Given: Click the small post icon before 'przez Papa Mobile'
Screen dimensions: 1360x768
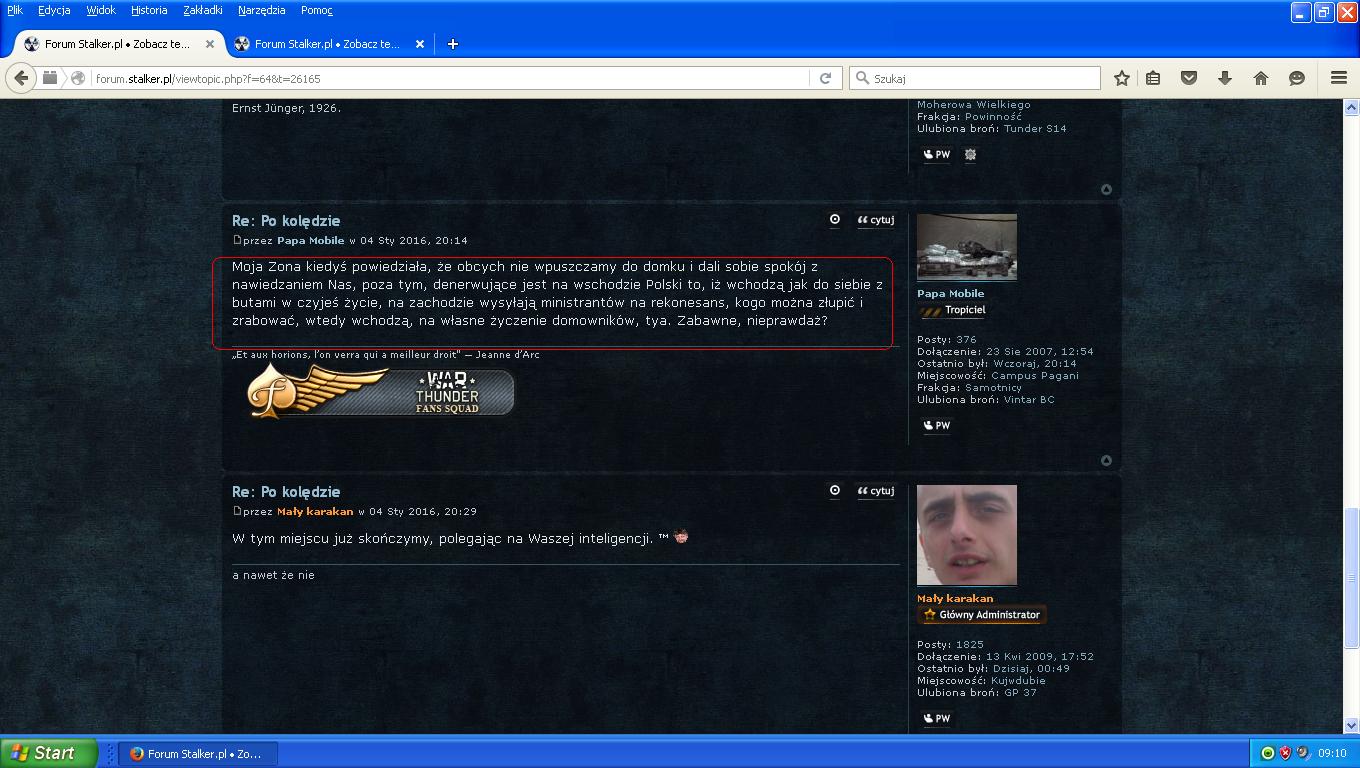Looking at the screenshot, I should pos(237,240).
